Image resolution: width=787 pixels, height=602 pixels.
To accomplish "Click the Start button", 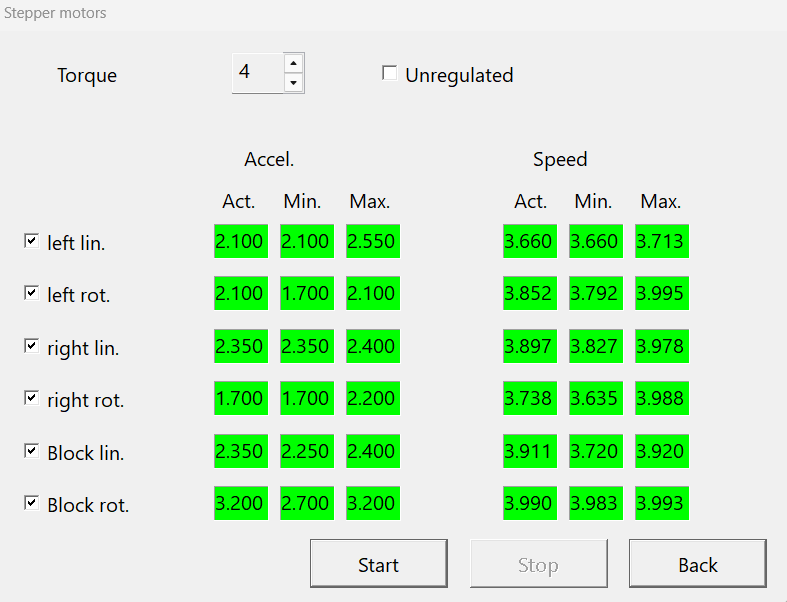I will pos(378,563).
